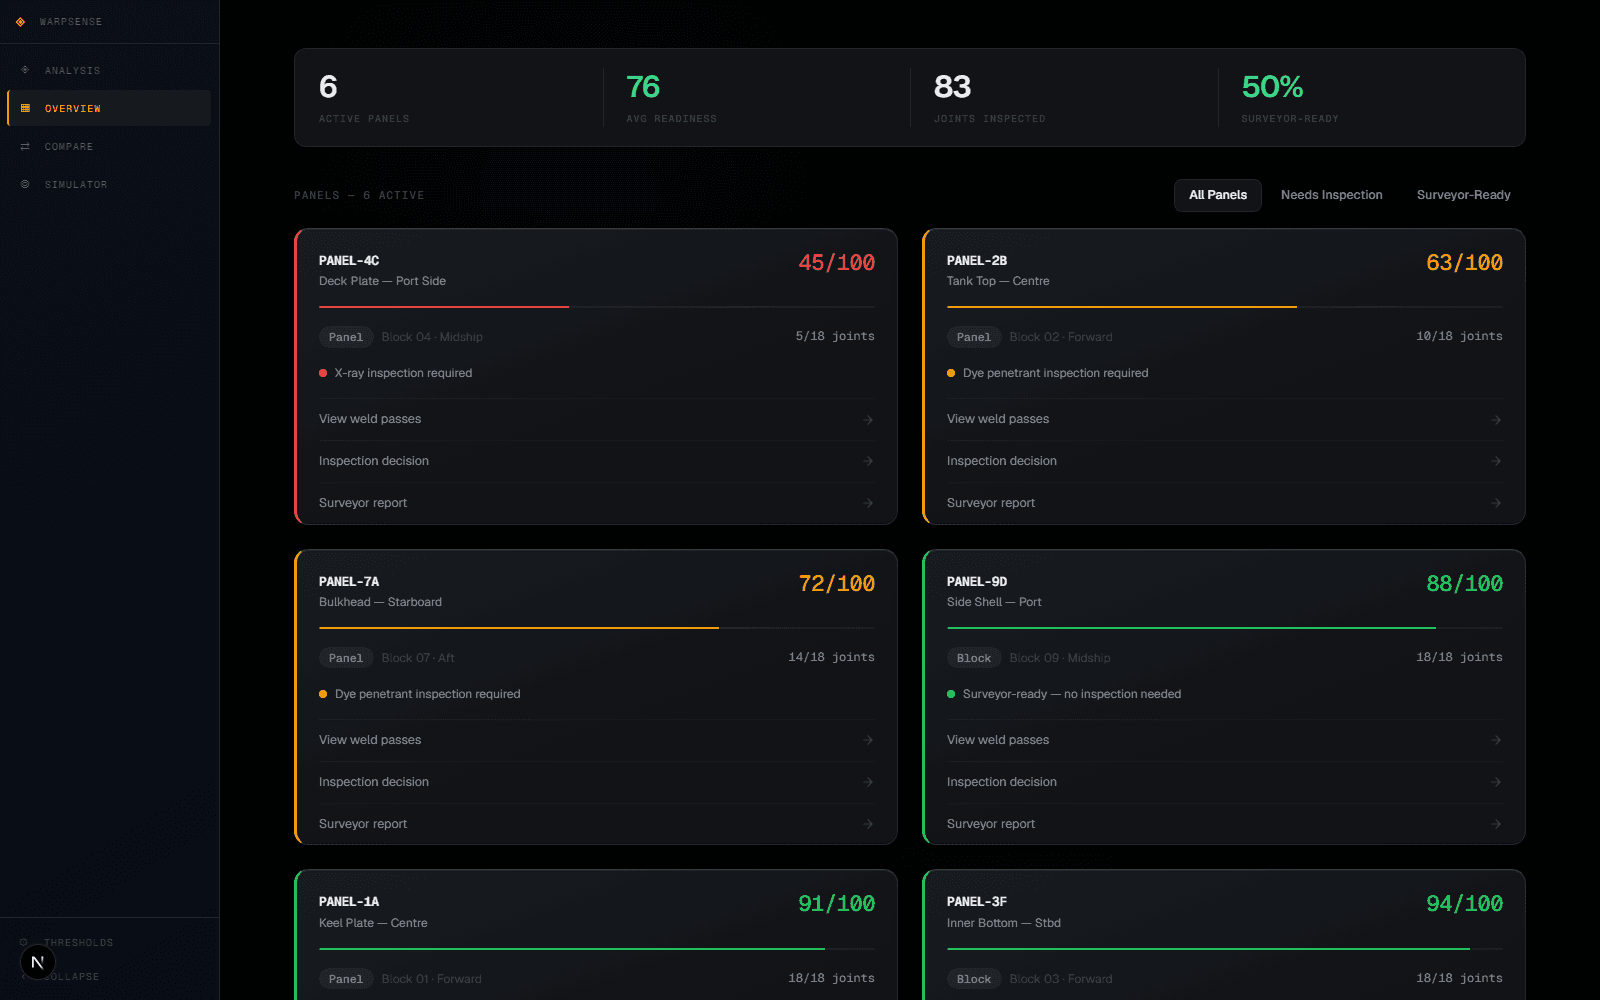This screenshot has width=1600, height=1000.
Task: Click the arrow next to PANEL-4C Surveyor report
Action: [868, 503]
